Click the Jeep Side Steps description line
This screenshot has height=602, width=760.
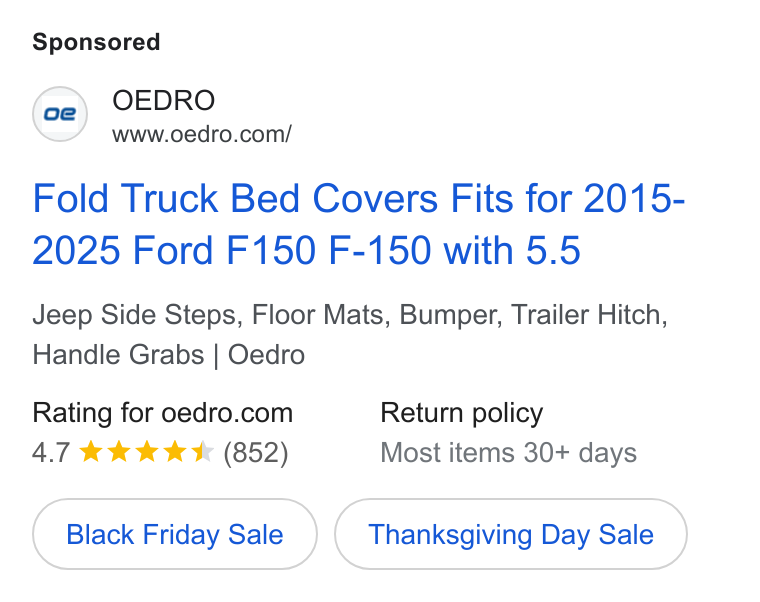click(x=350, y=315)
